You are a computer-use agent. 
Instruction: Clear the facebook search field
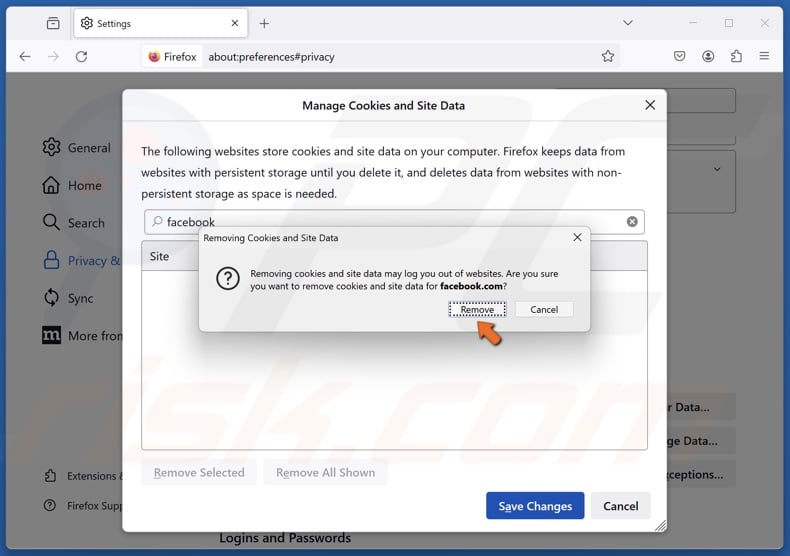(632, 222)
